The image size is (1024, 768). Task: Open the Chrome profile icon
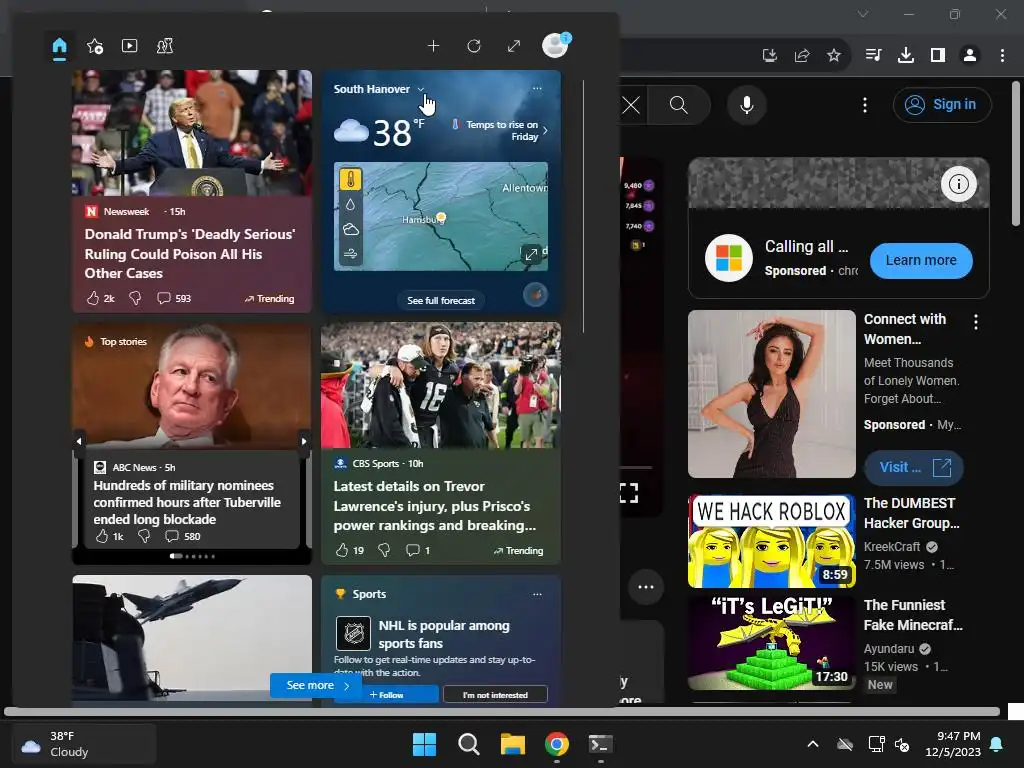[970, 56]
